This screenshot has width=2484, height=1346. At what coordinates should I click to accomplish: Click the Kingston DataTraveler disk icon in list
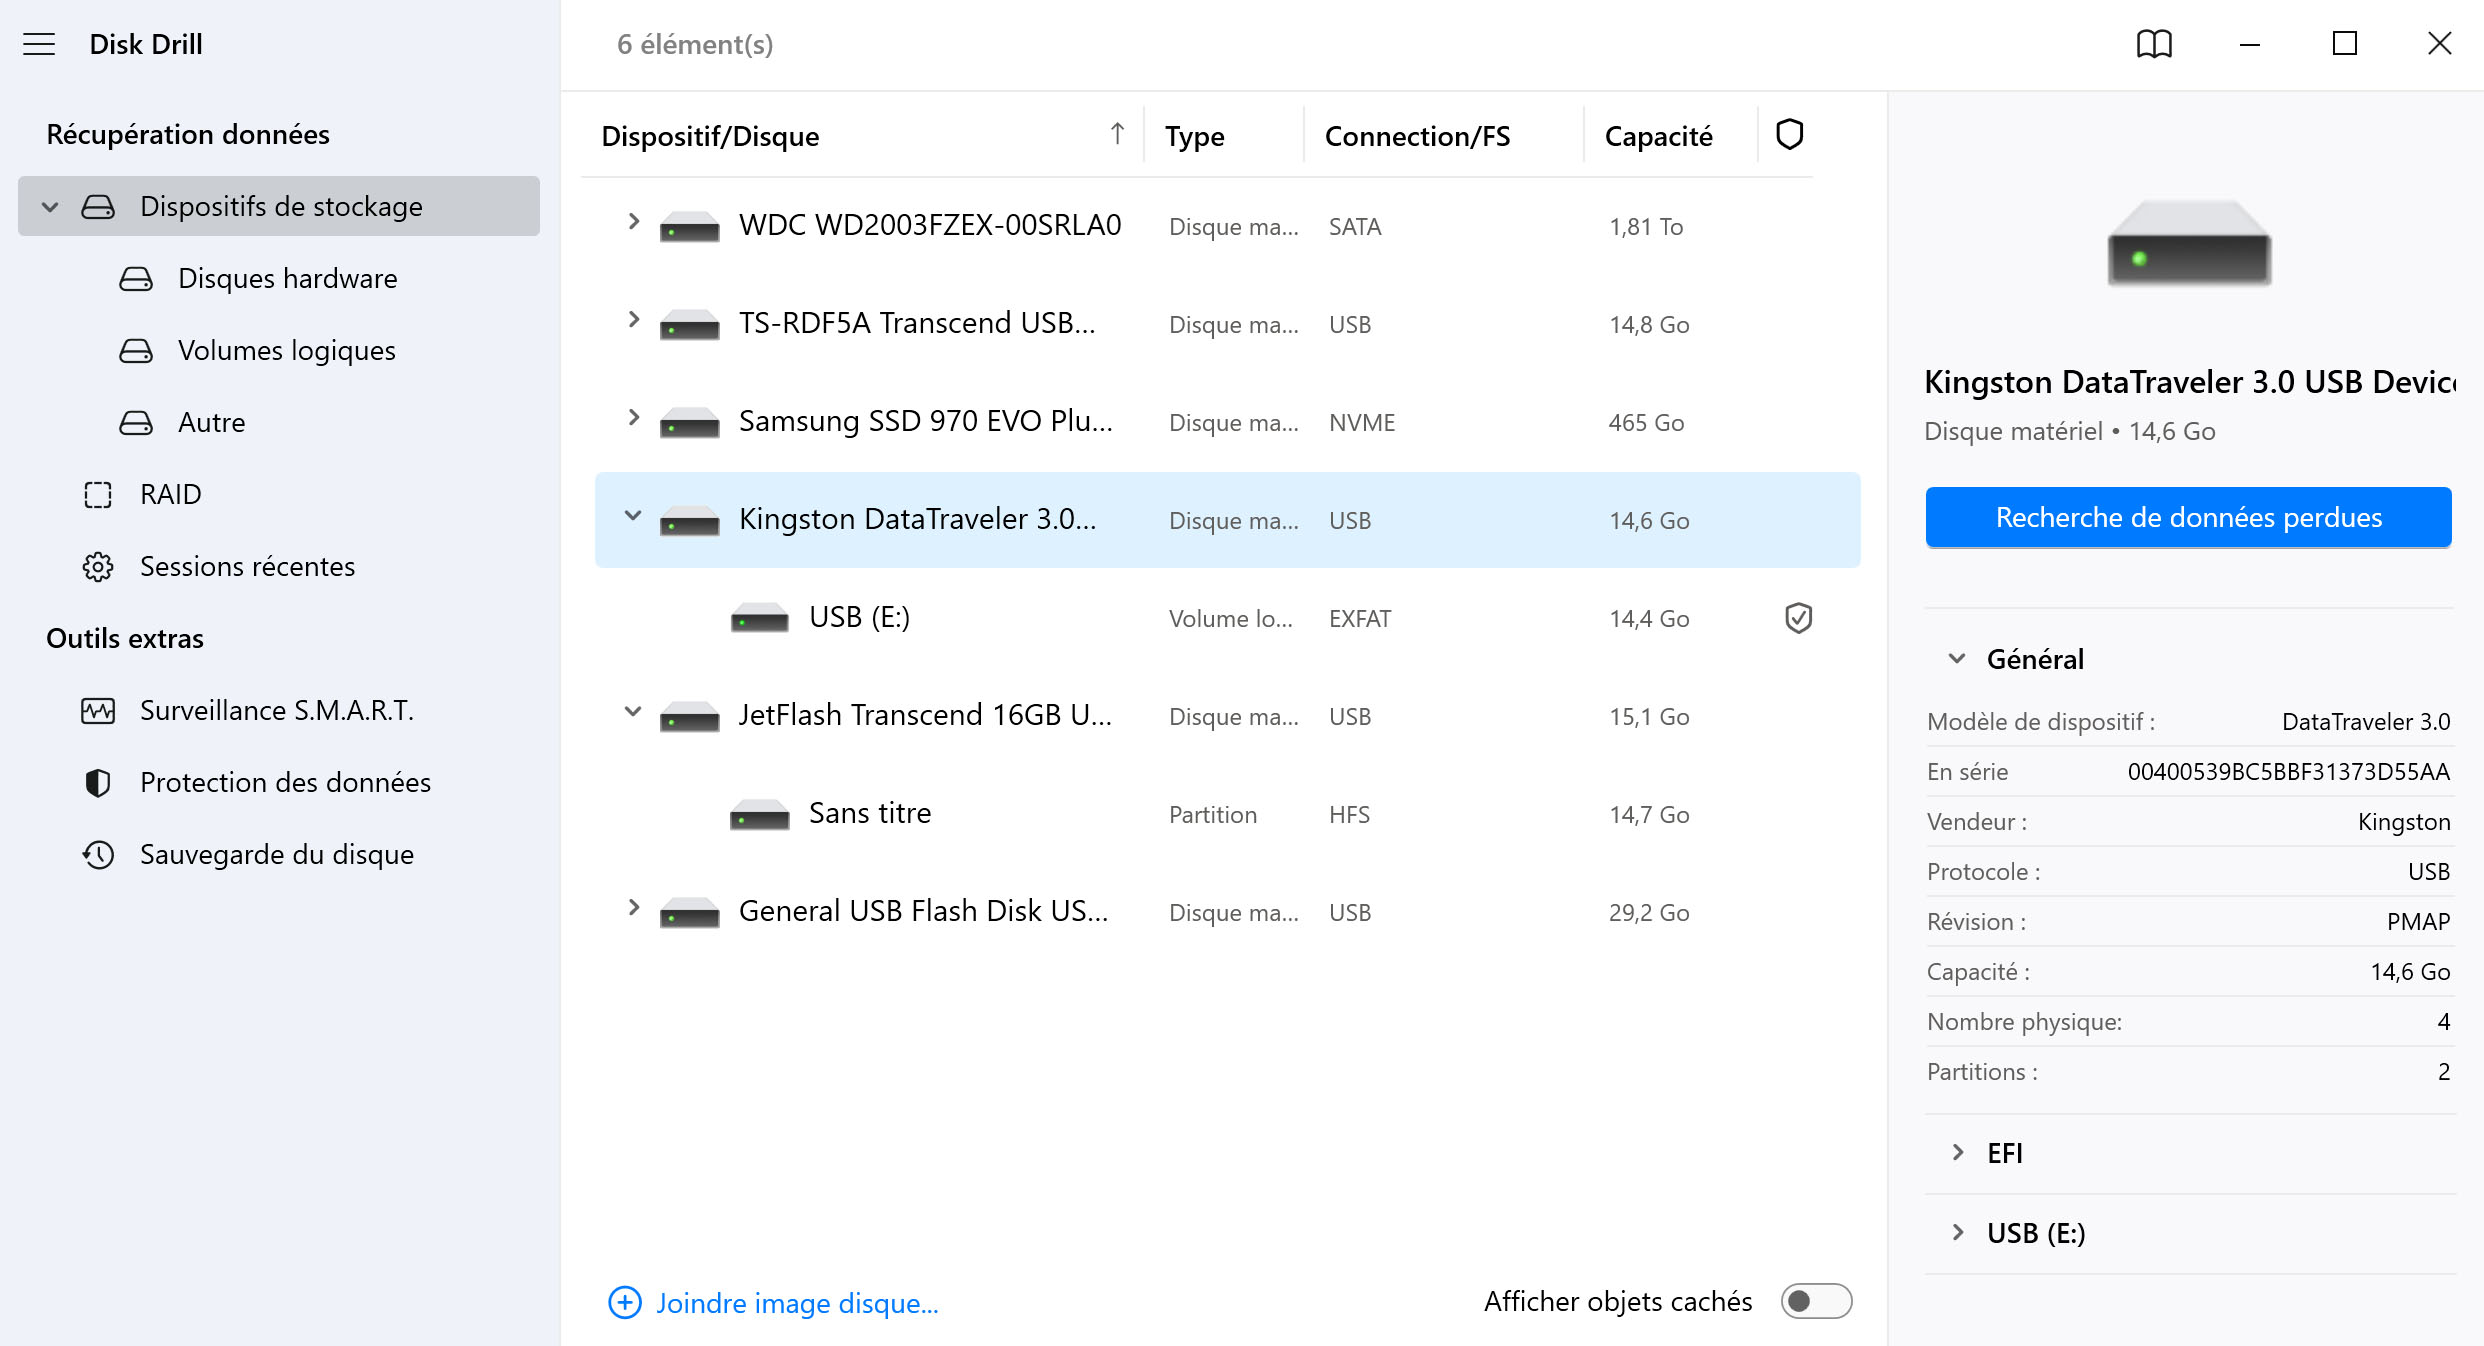coord(689,520)
